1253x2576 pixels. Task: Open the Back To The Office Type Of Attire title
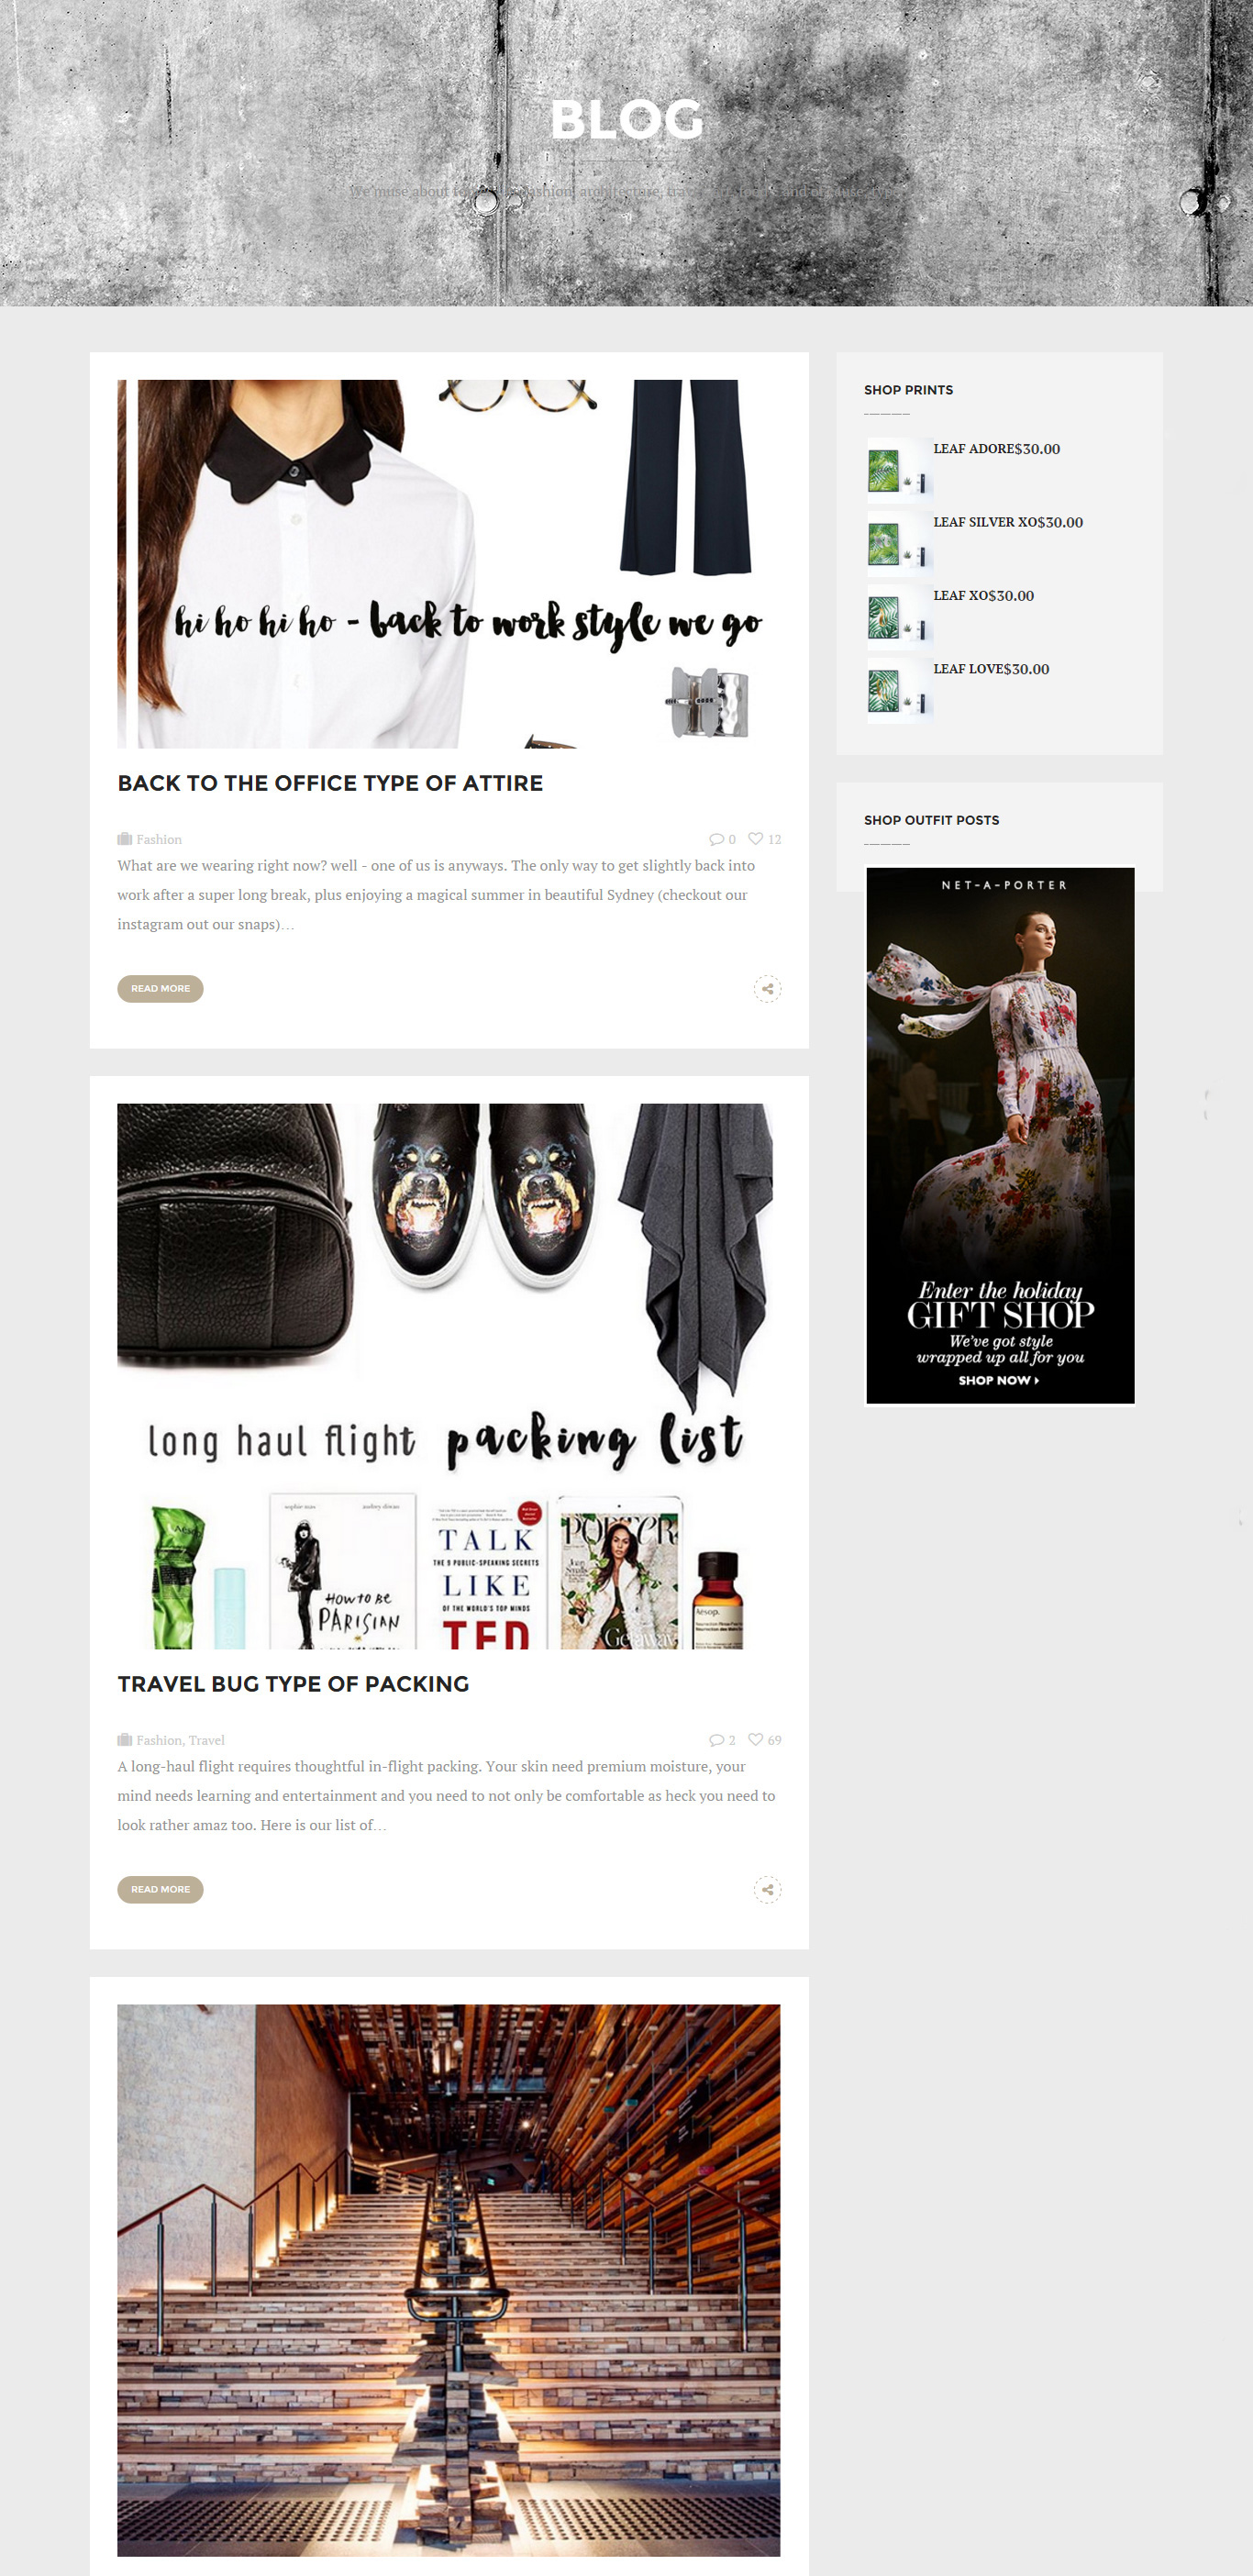[x=330, y=783]
